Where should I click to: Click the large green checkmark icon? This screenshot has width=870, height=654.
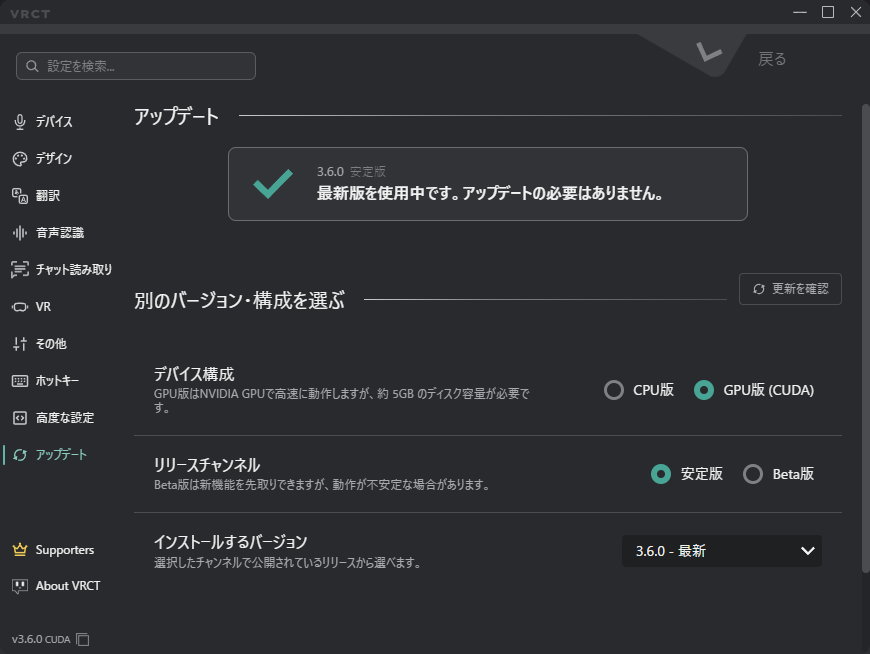click(272, 184)
